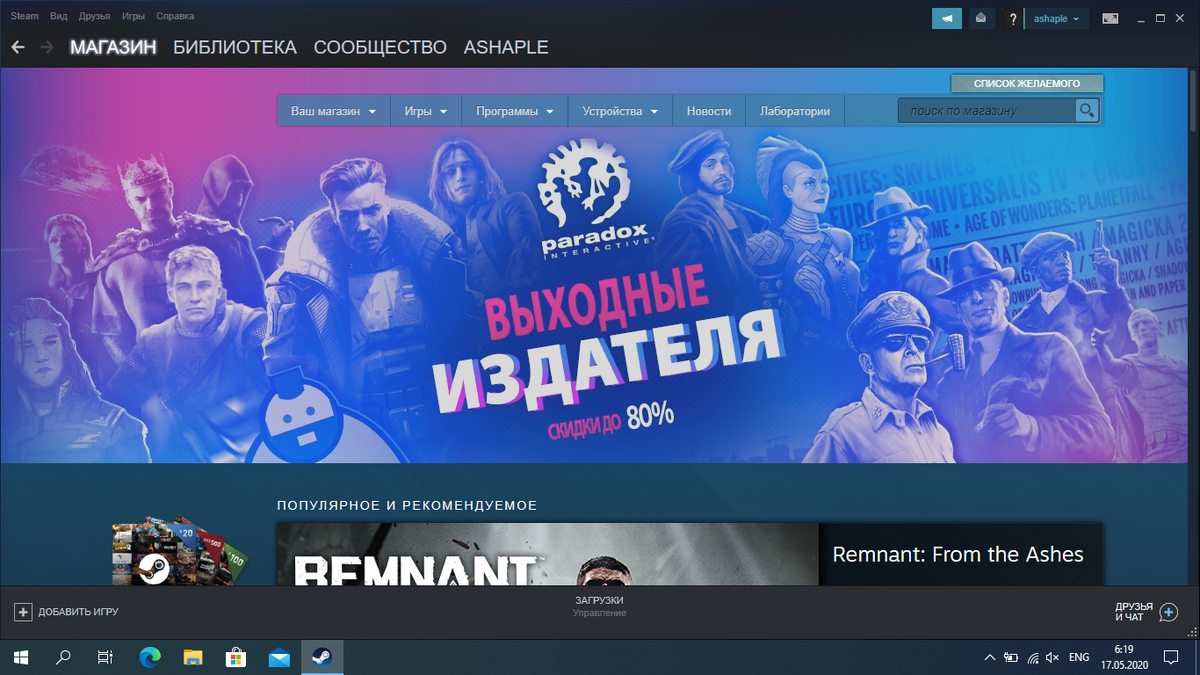Launch Microsoft Edge from taskbar
Image resolution: width=1200 pixels, height=675 pixels.
point(150,657)
